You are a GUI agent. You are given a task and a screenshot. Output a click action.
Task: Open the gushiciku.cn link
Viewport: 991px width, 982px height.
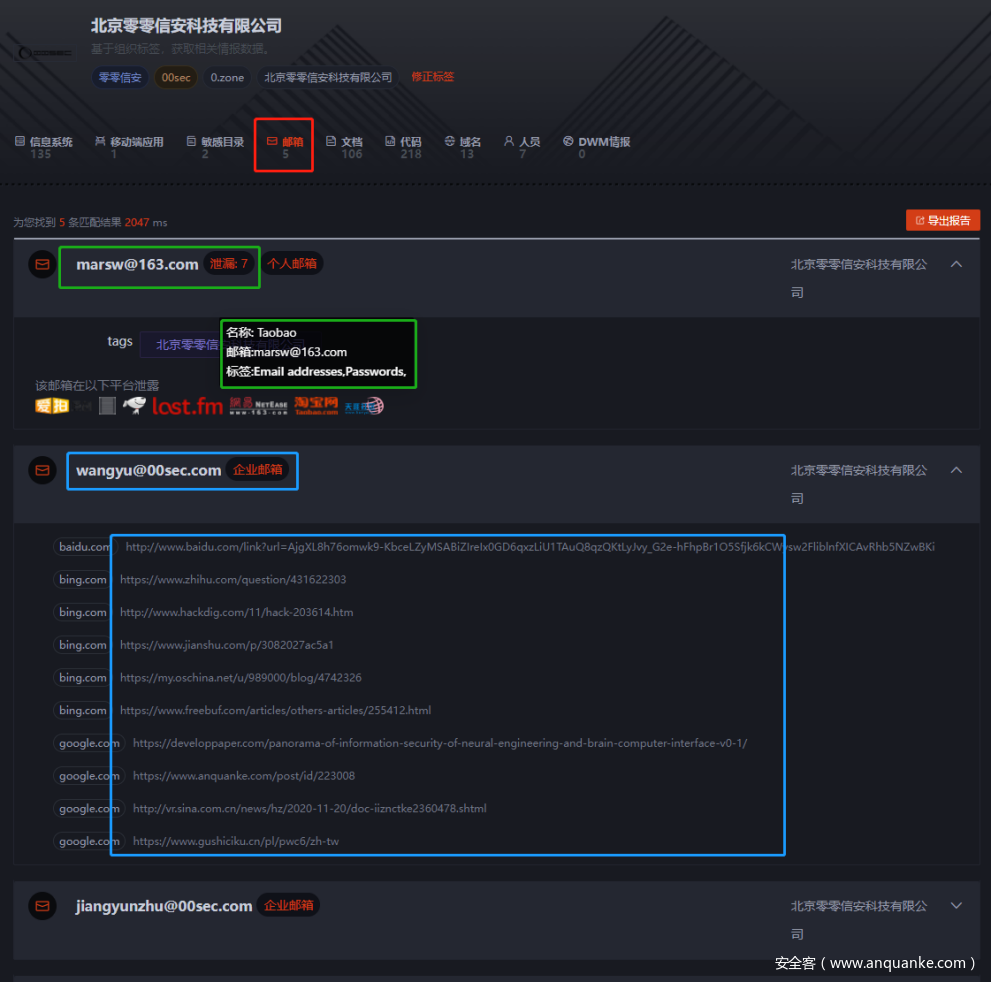[236, 842]
